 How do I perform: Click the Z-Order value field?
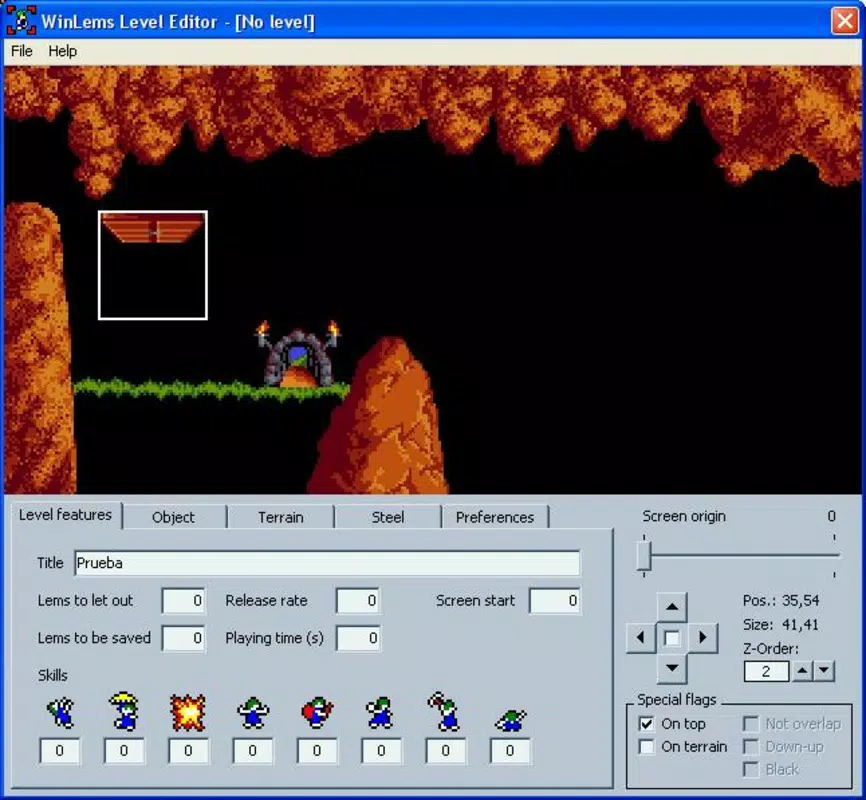point(767,671)
